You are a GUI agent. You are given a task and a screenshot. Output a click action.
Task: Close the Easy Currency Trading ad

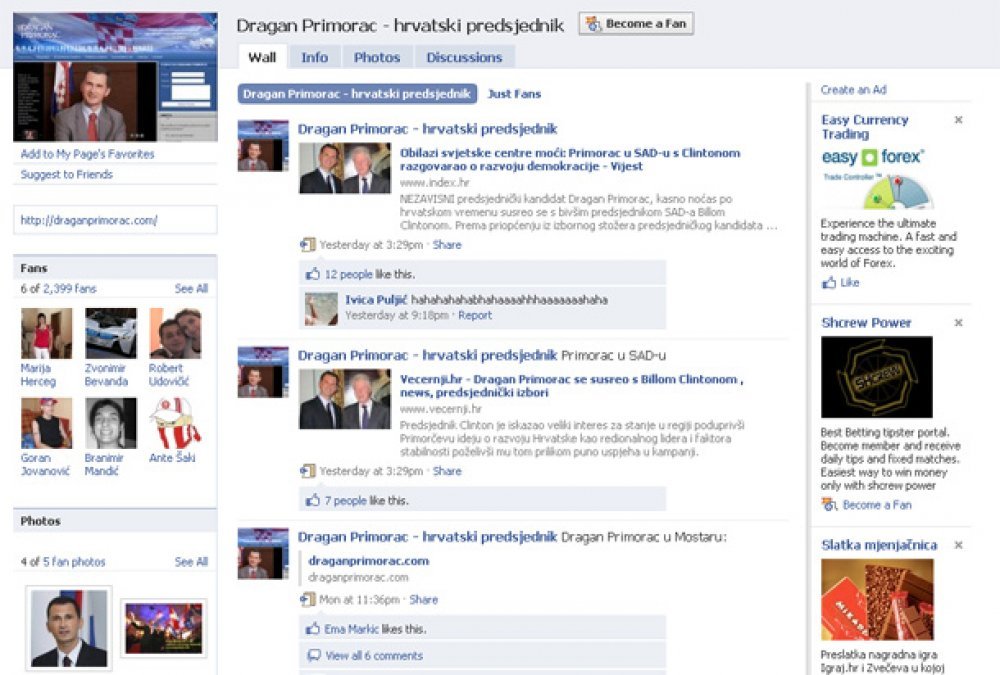958,119
